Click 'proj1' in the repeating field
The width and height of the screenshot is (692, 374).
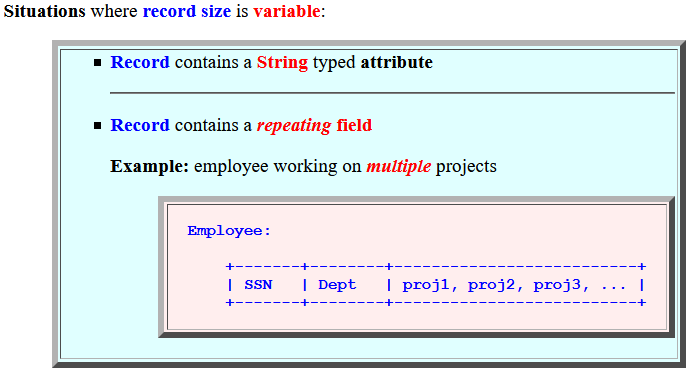pos(425,285)
